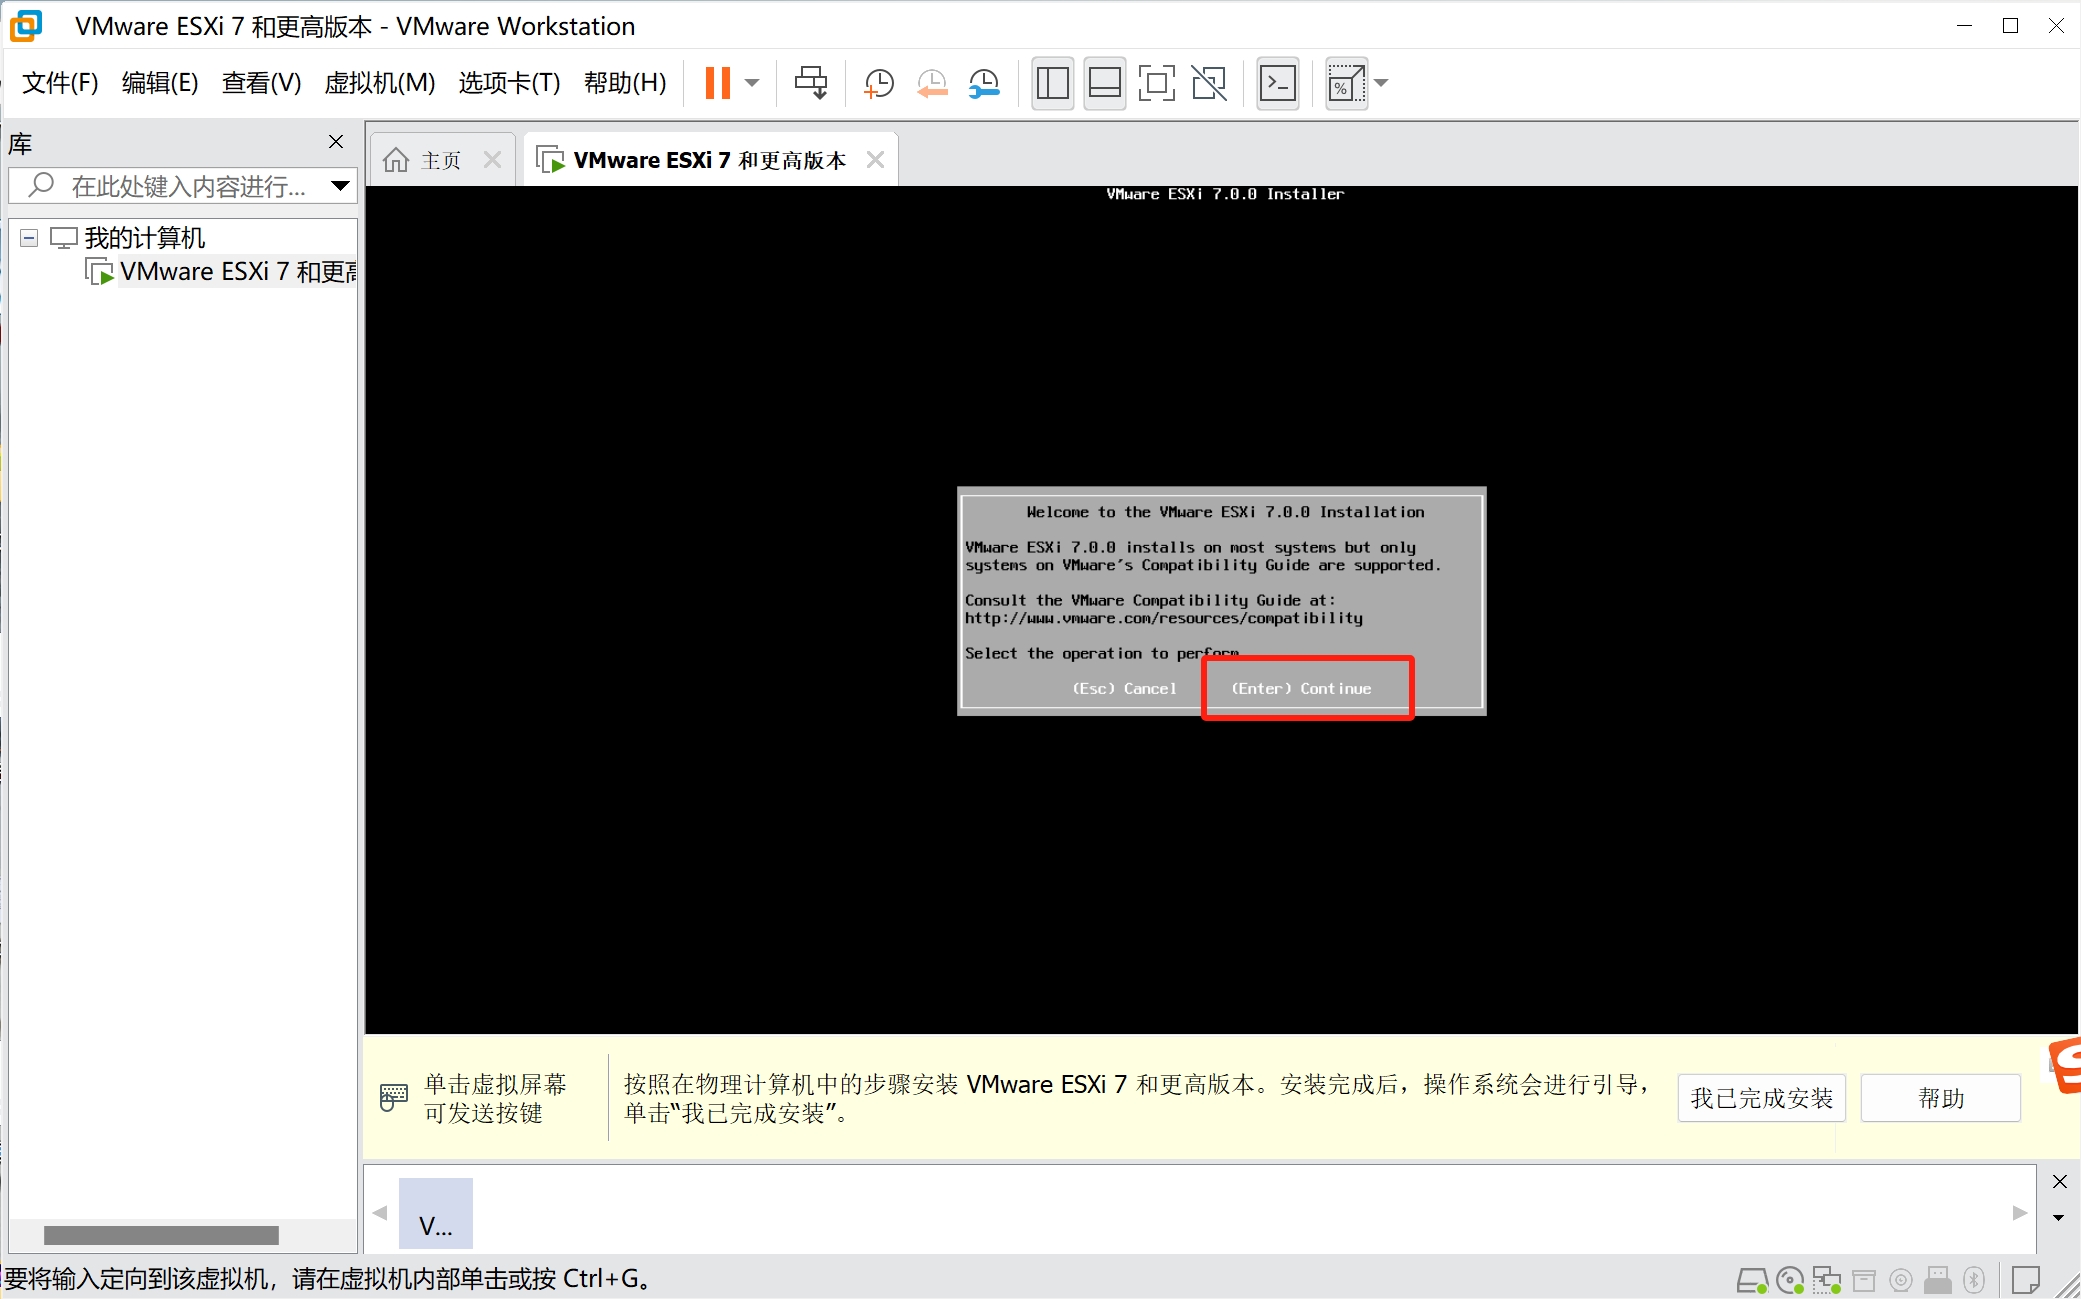Open the snapshot manager
The image size is (2081, 1299).
985,83
